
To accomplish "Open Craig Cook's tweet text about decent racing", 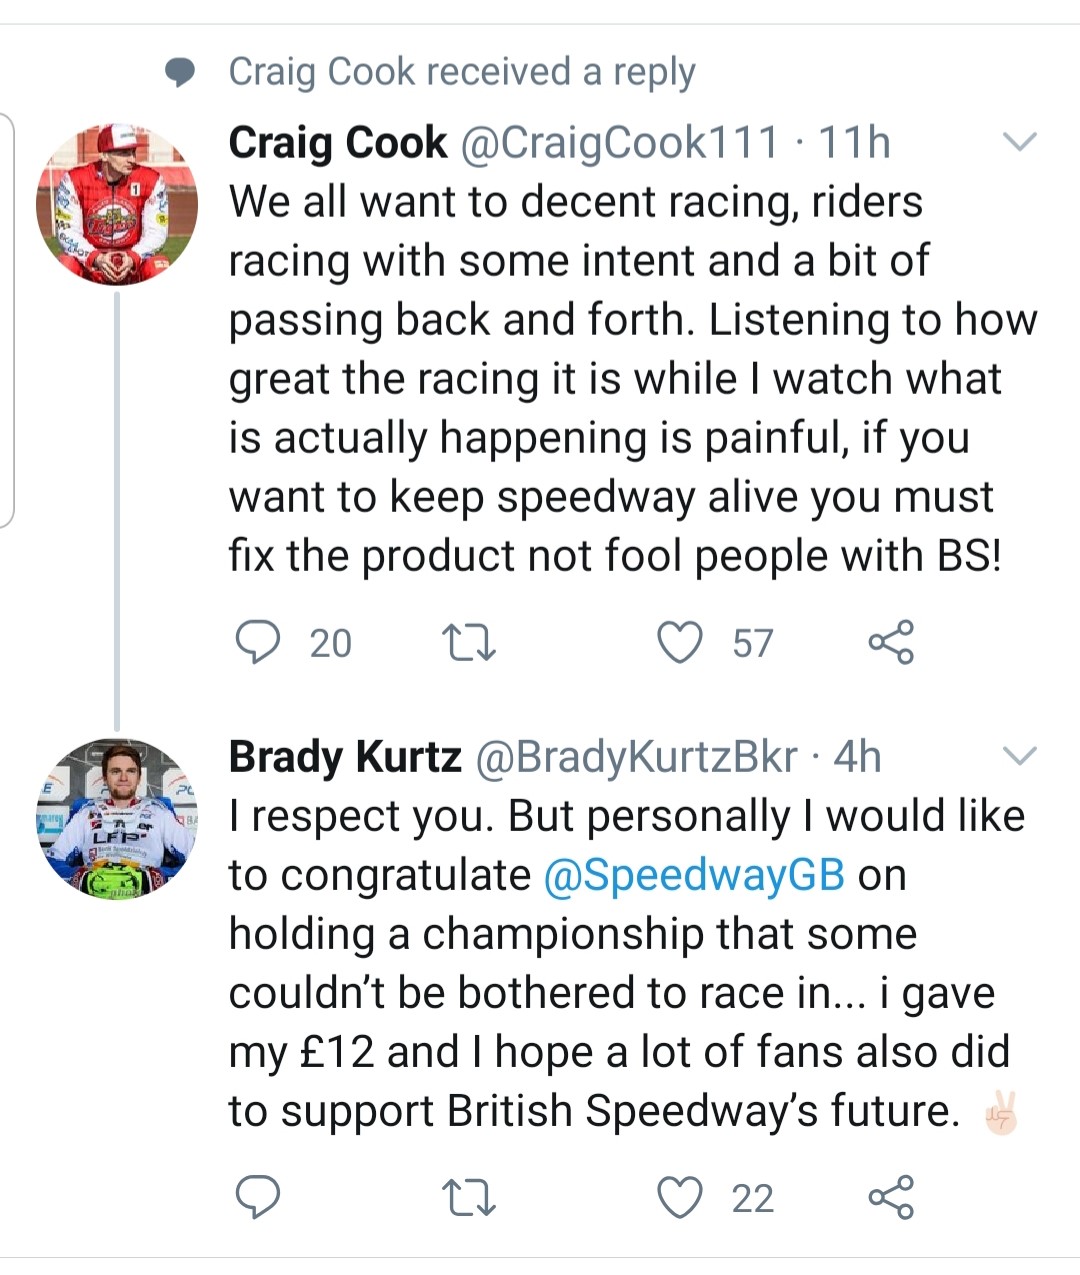I will click(x=633, y=379).
